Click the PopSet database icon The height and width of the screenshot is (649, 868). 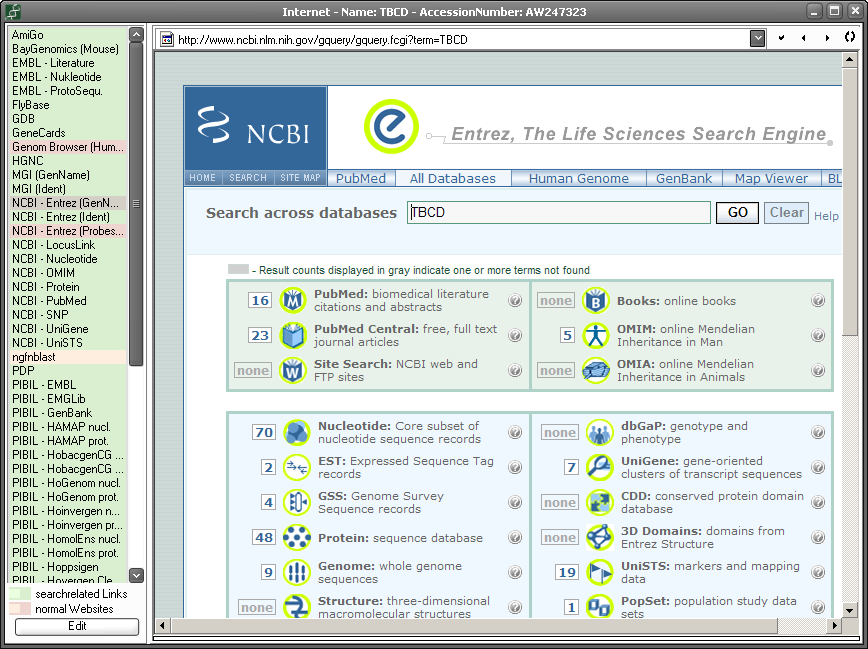point(600,606)
